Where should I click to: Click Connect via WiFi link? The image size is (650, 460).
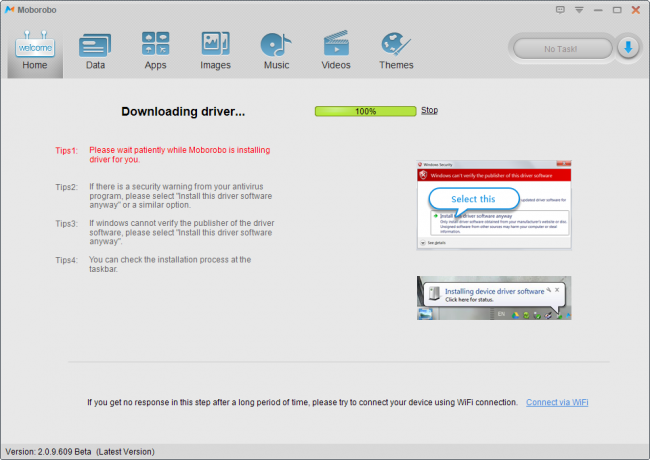(557, 402)
